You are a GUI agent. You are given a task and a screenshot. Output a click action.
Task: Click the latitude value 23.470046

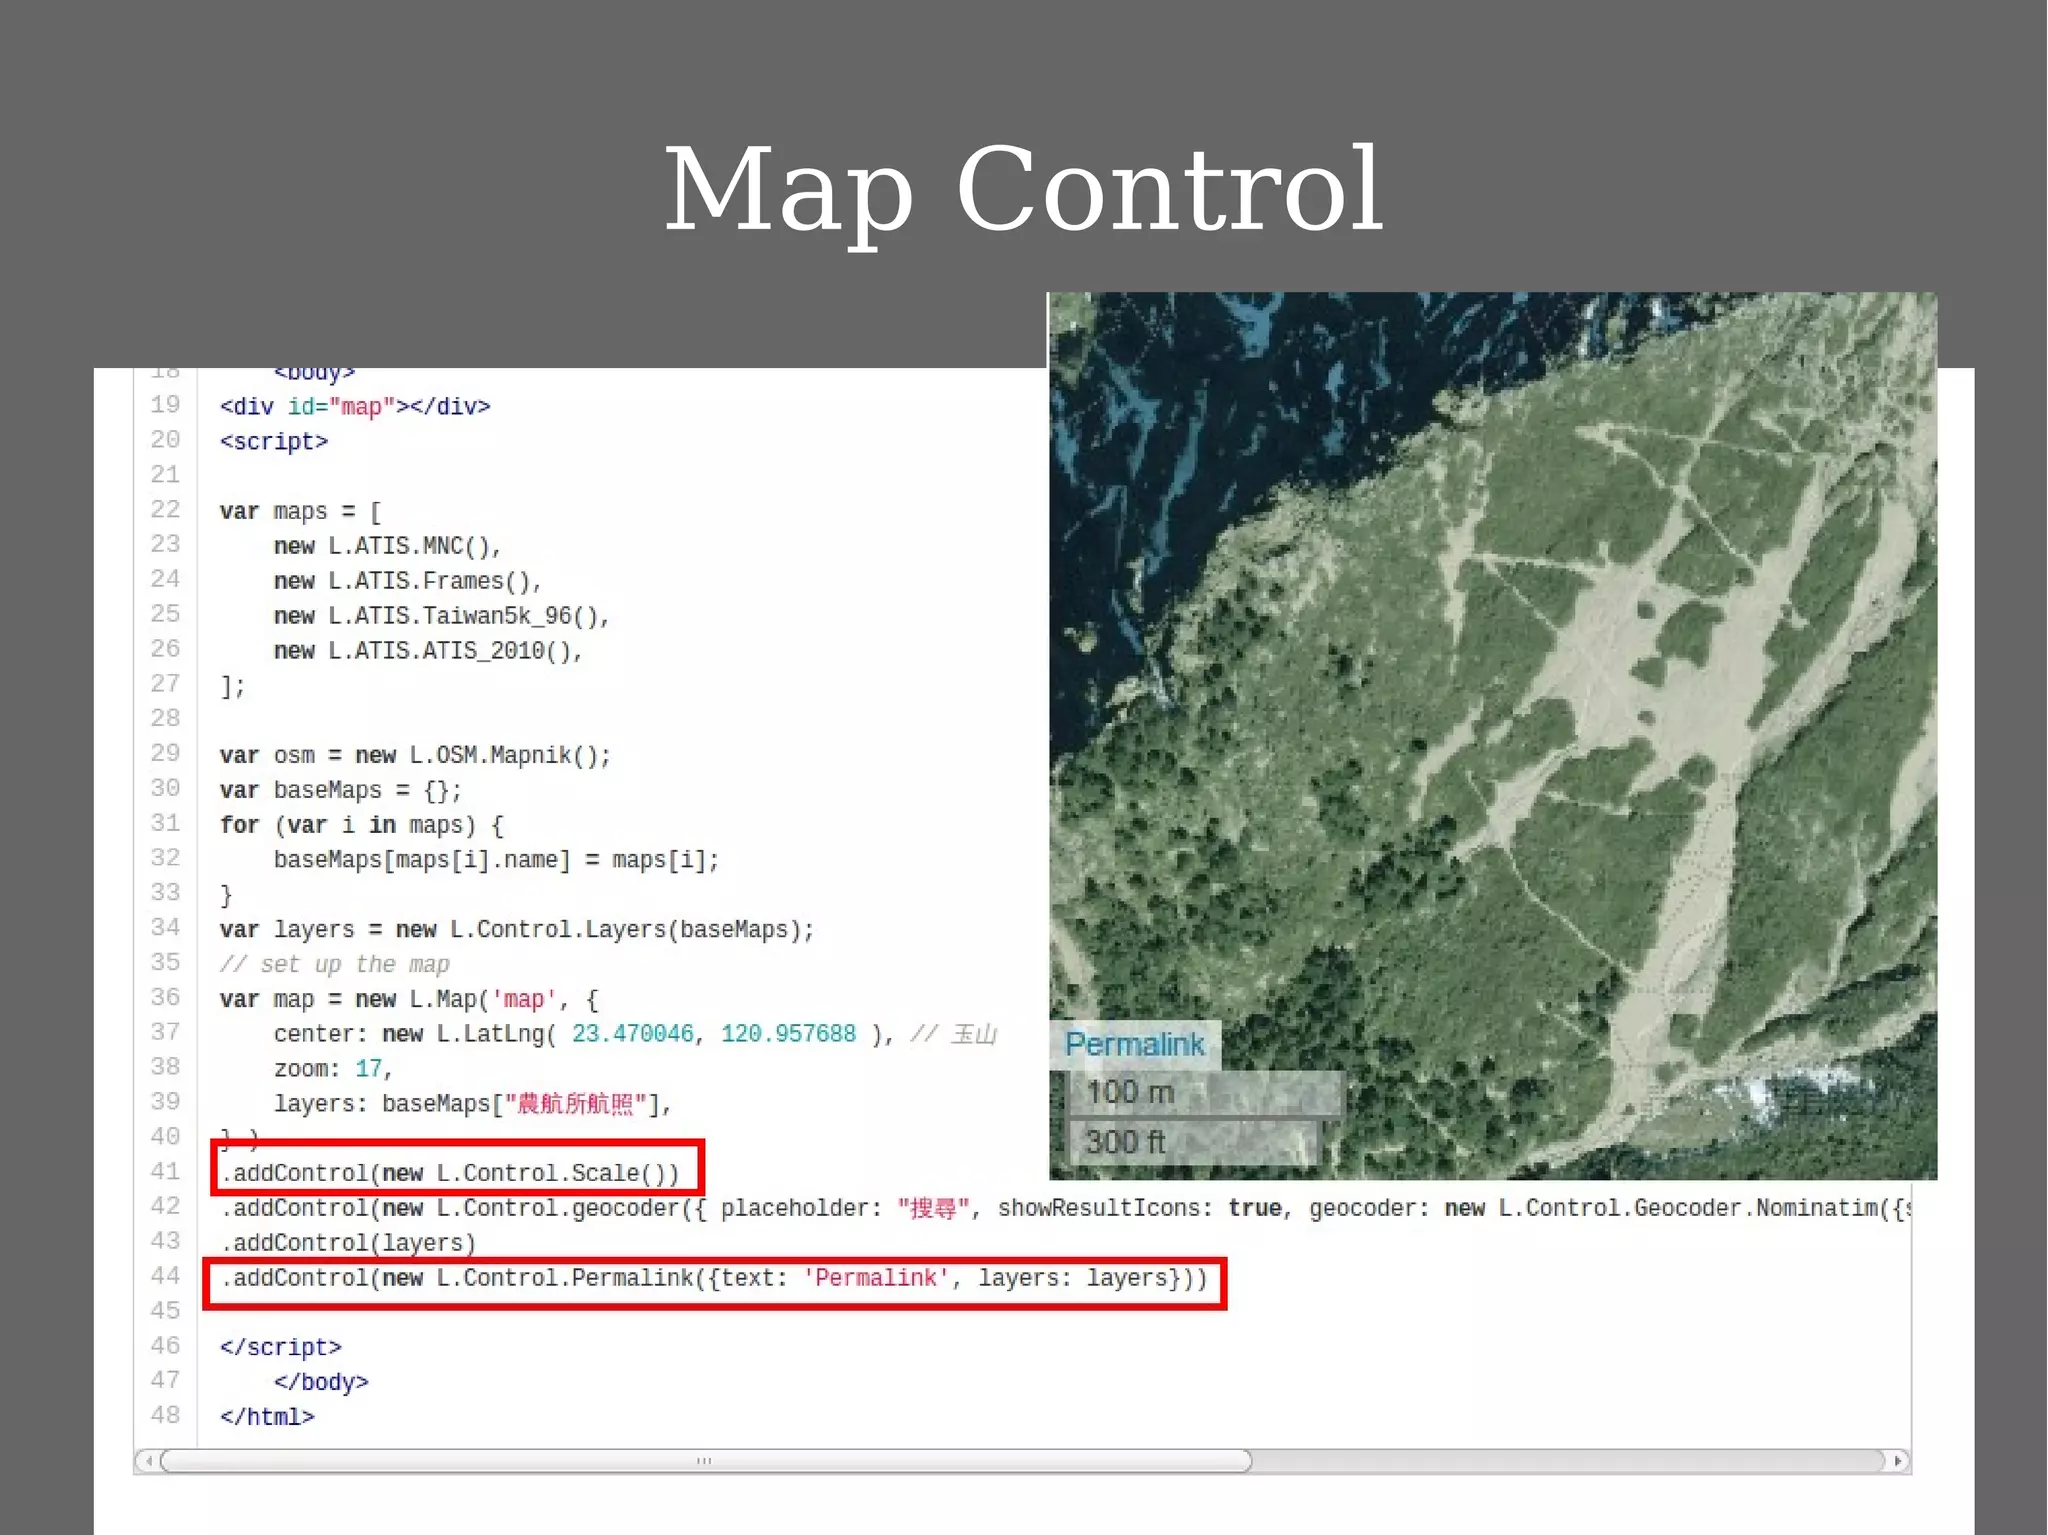(632, 1034)
